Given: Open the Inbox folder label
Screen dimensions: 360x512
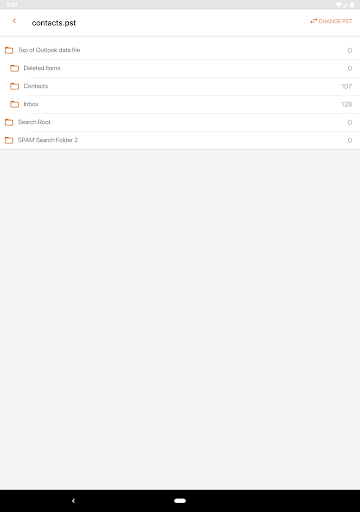Looking at the screenshot, I should (31, 104).
